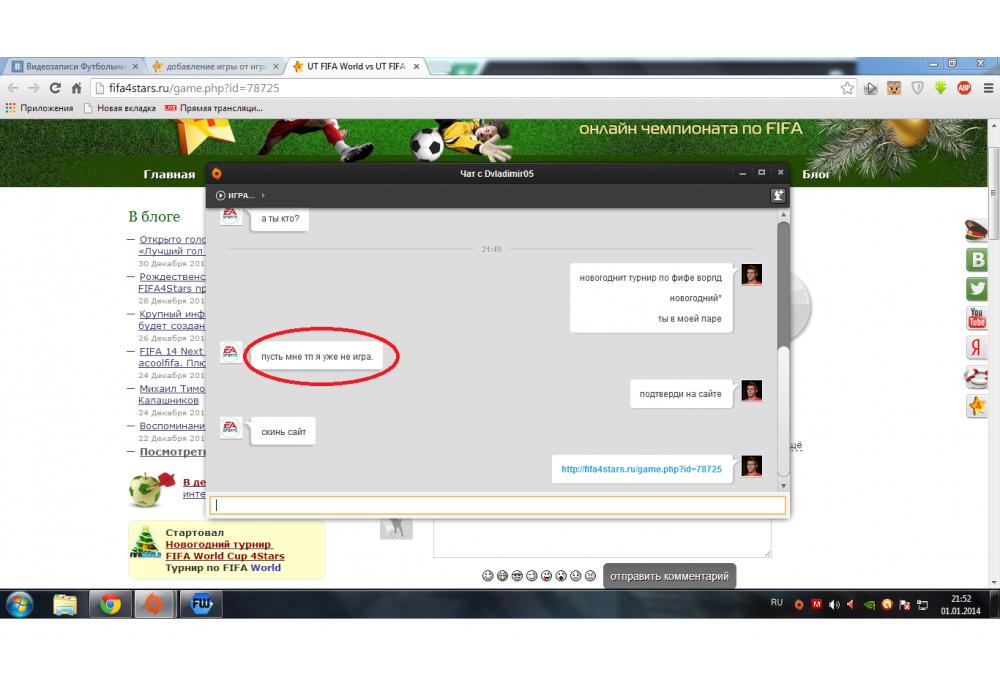
Task: Expand the ИГРА game dropdown in chat
Action: [x=241, y=195]
